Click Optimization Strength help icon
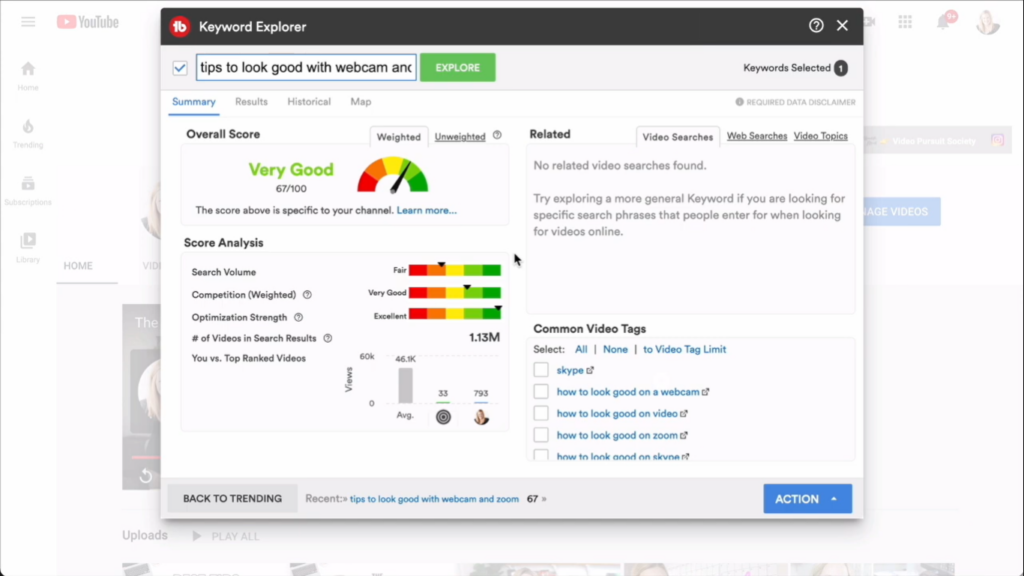This screenshot has height=576, width=1024. (x=298, y=317)
